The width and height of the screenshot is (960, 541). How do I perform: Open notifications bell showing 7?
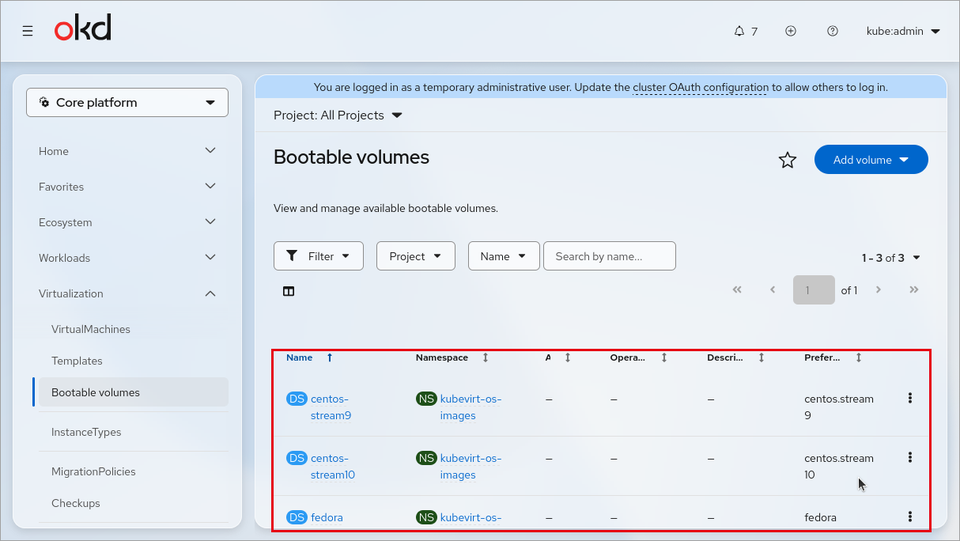point(745,31)
